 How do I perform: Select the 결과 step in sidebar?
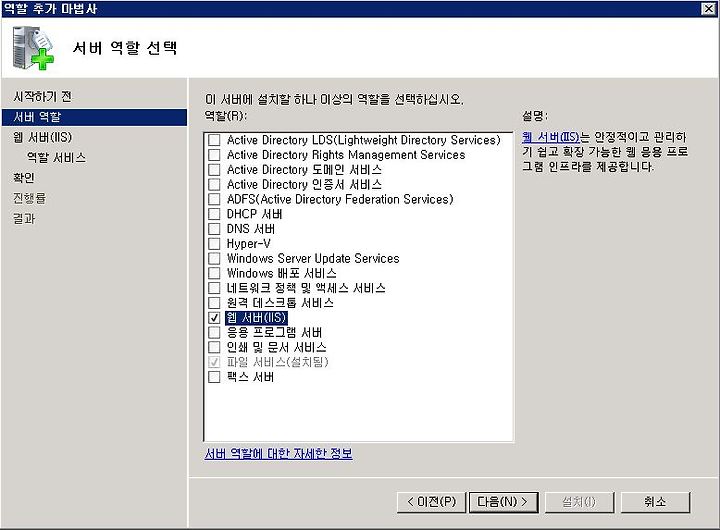[x=24, y=218]
